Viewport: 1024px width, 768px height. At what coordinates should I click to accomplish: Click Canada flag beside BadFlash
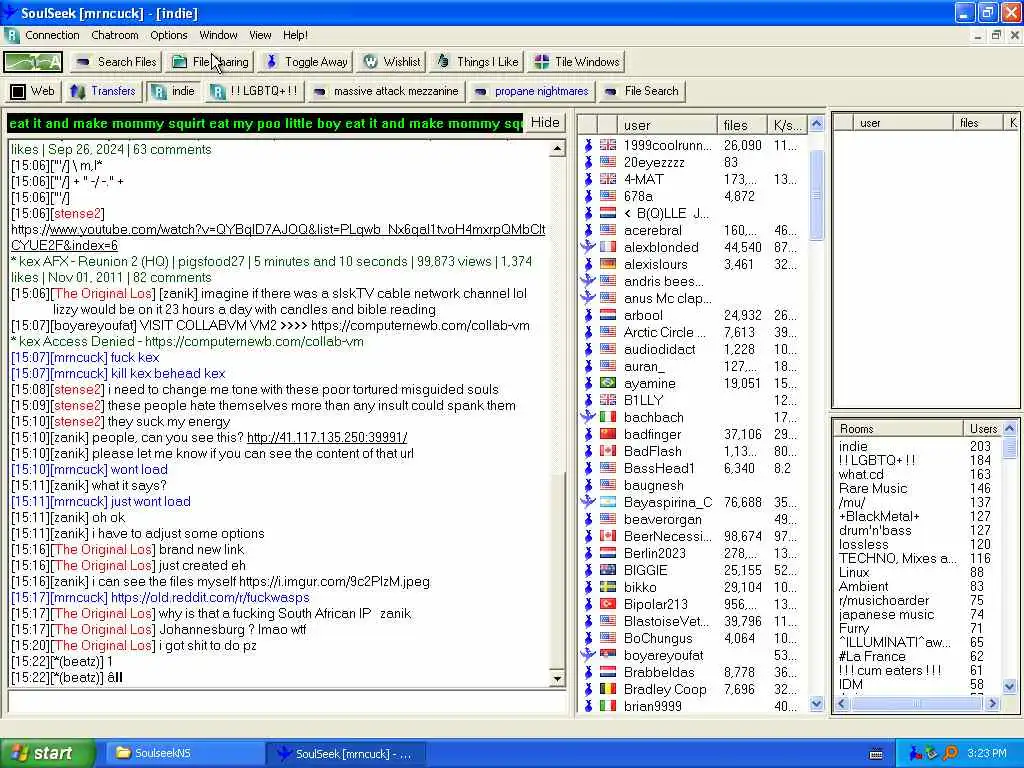pyautogui.click(x=608, y=451)
